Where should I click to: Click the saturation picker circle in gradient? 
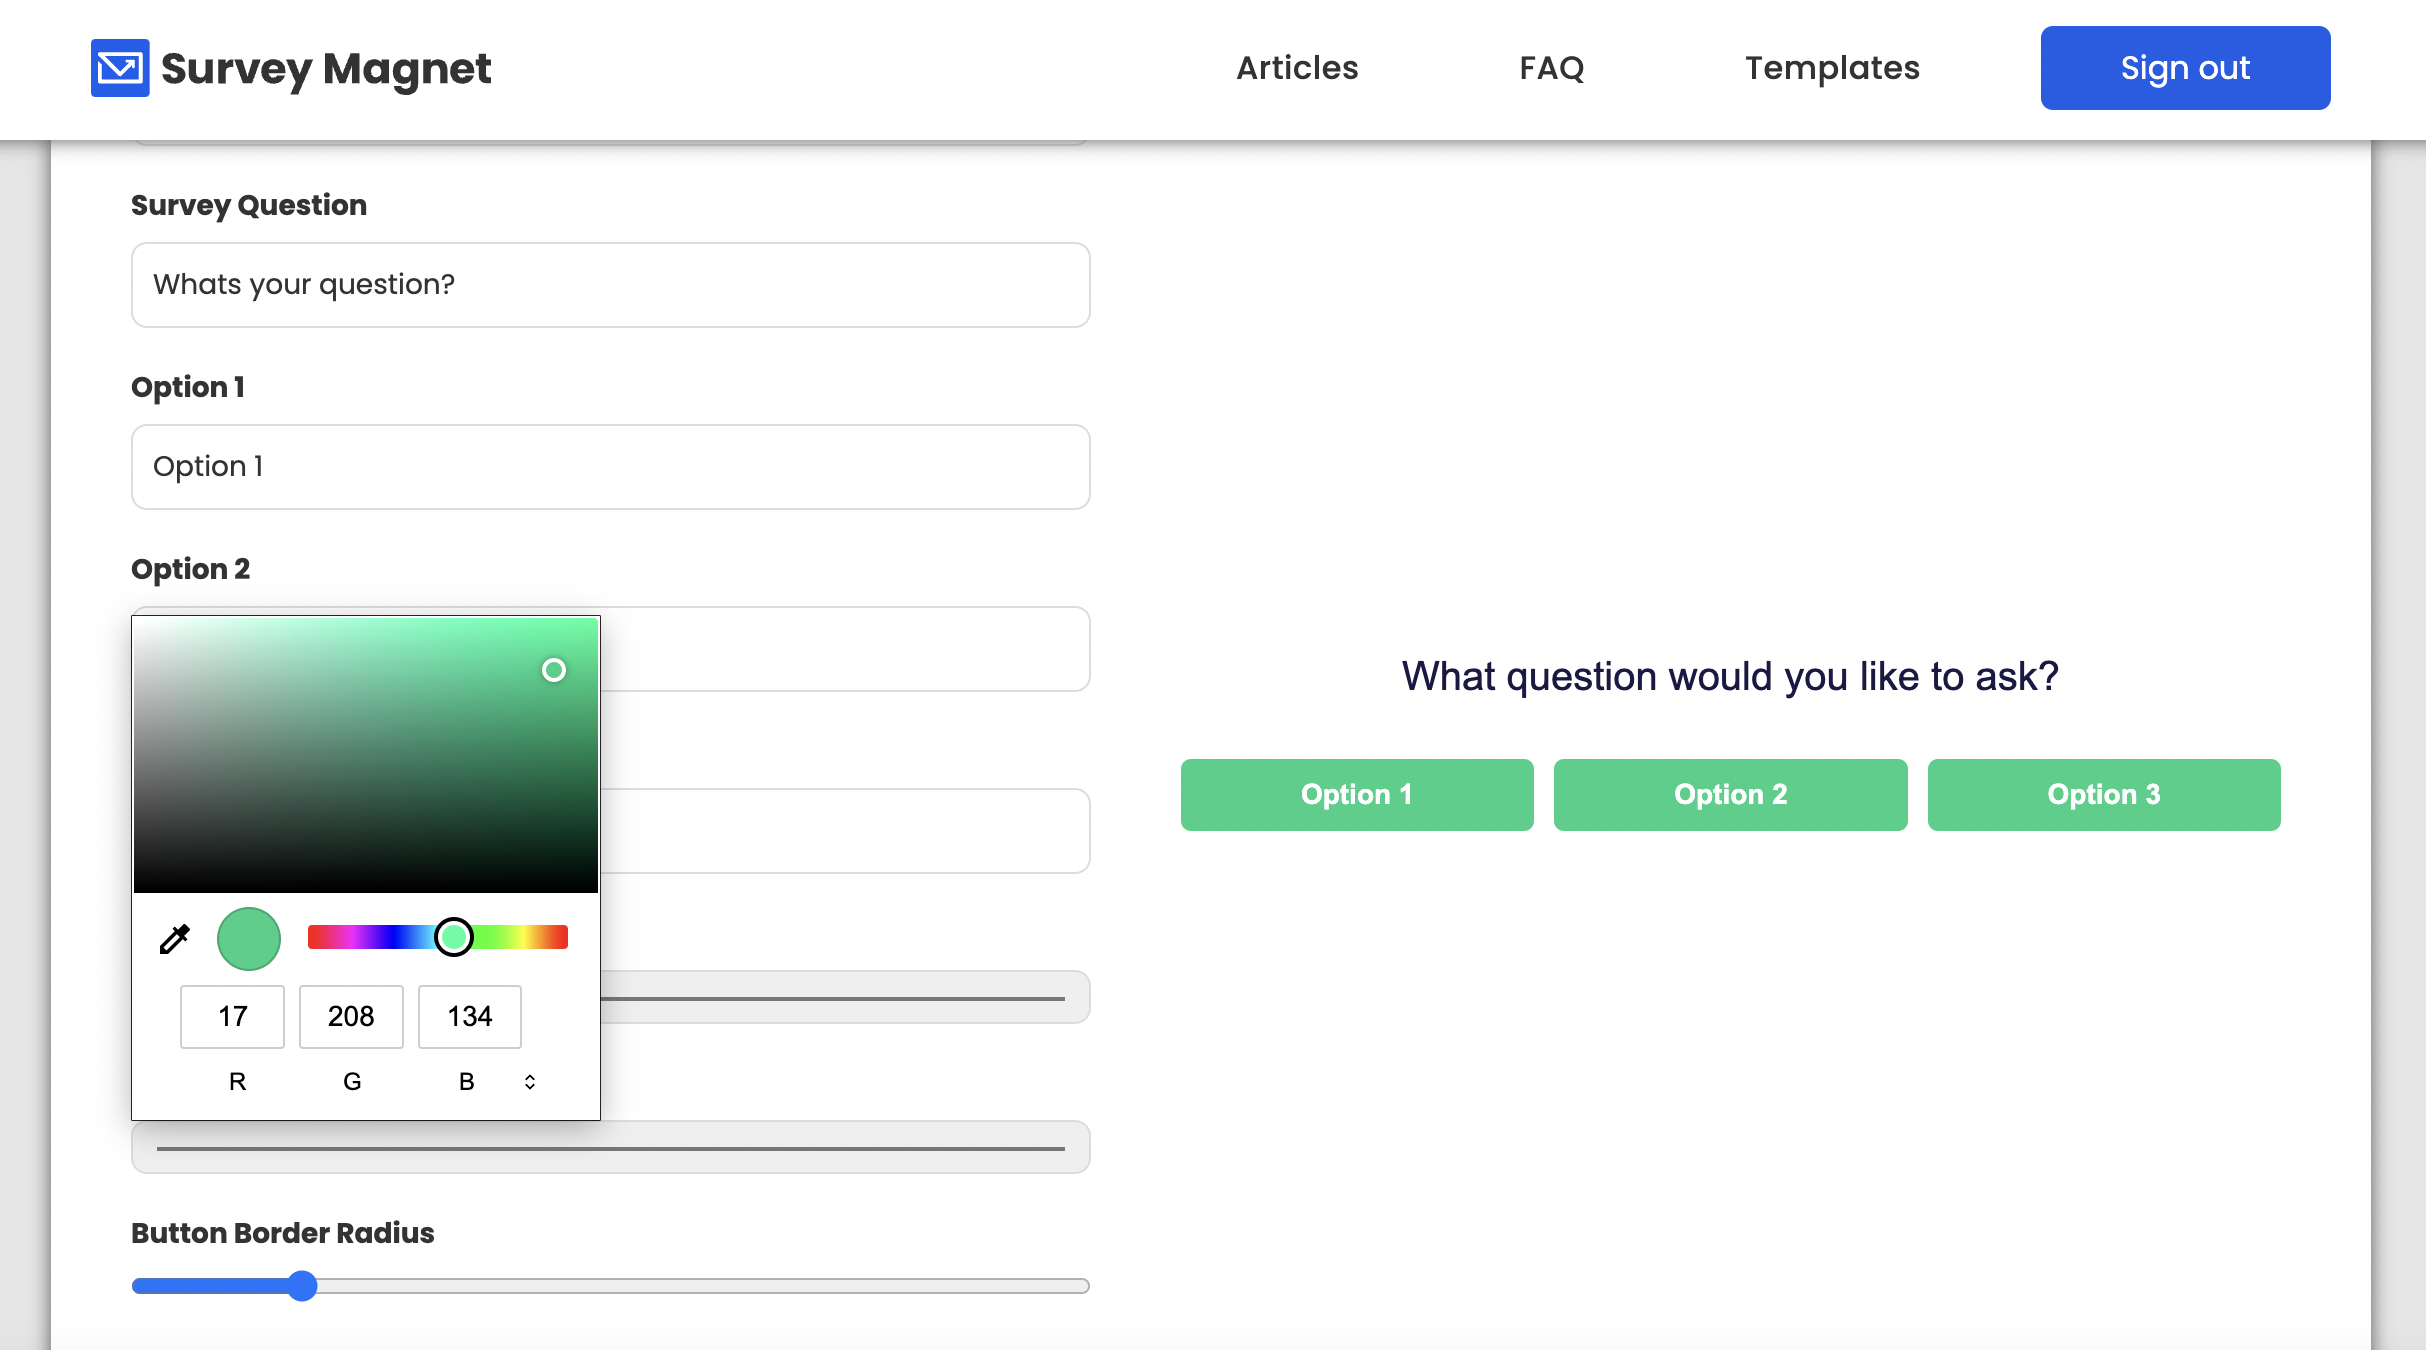point(554,670)
